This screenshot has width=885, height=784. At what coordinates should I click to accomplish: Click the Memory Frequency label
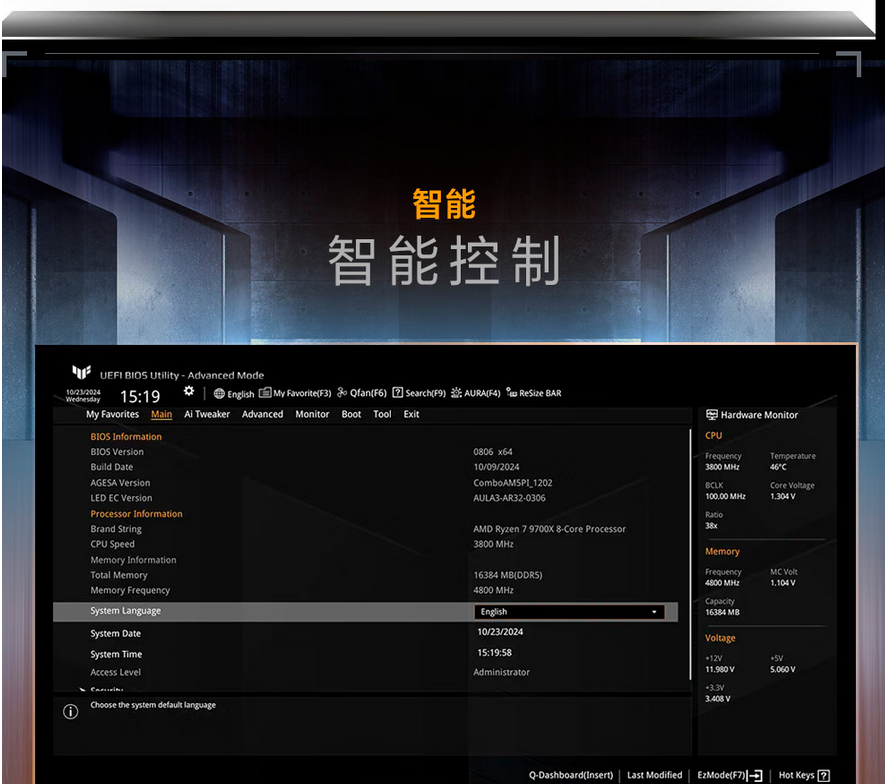(130, 590)
